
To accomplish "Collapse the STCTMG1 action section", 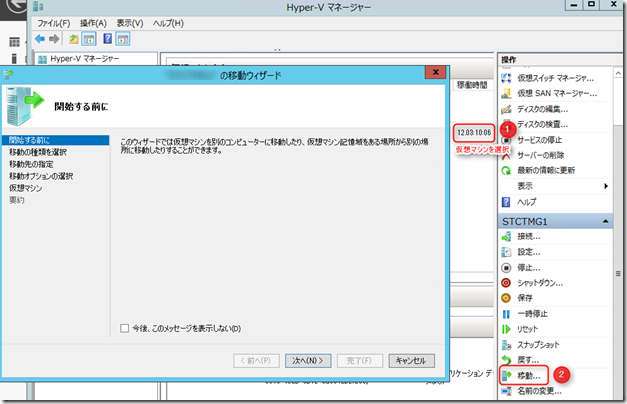I will 605,221.
